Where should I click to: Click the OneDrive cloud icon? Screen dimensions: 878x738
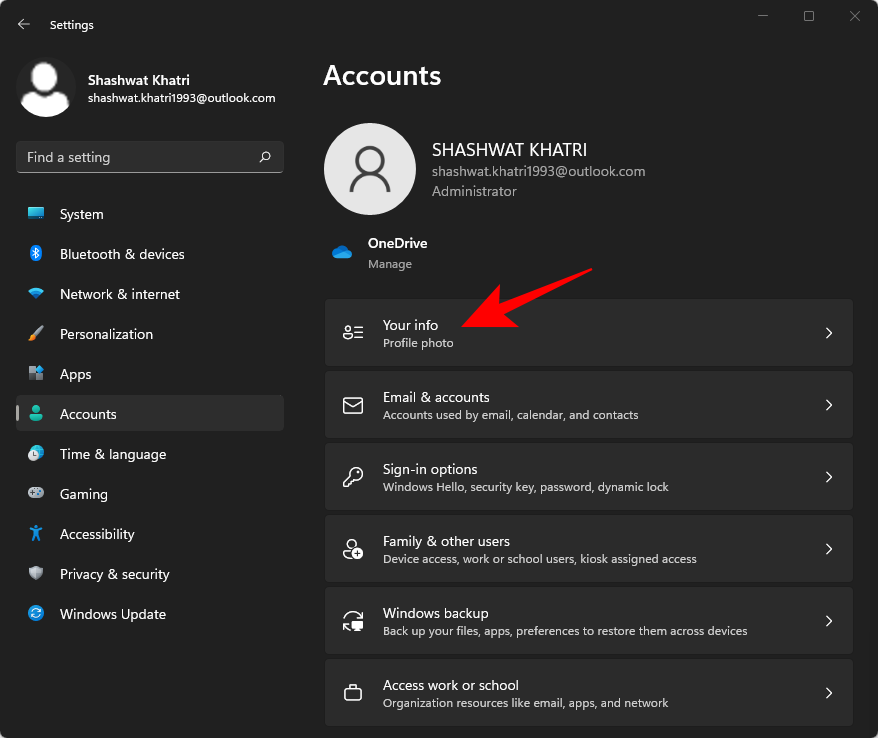342,252
